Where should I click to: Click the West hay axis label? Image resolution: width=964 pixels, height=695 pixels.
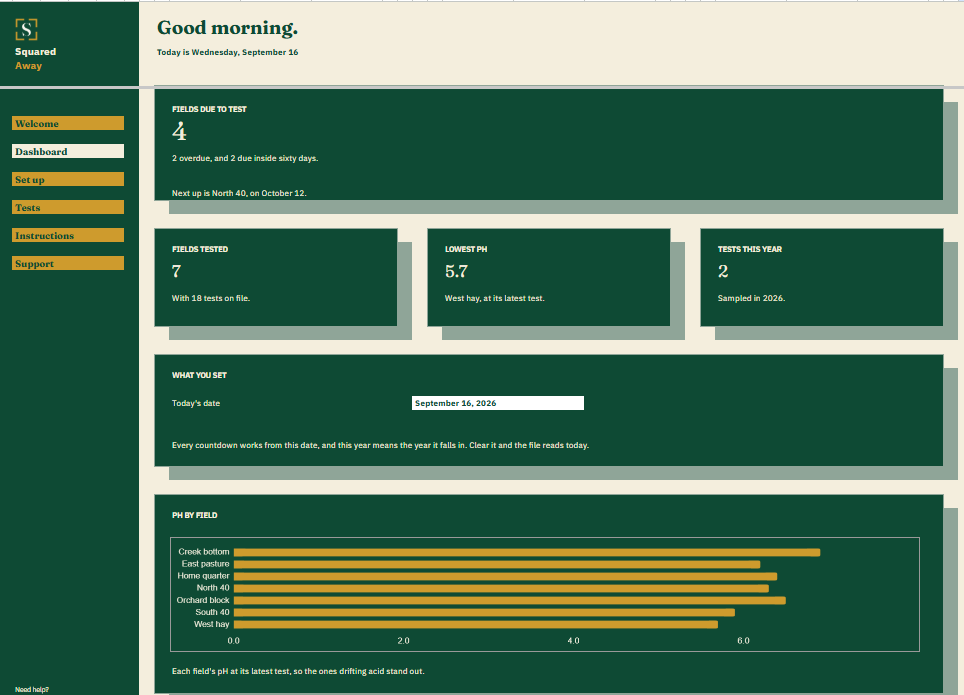[x=211, y=624]
